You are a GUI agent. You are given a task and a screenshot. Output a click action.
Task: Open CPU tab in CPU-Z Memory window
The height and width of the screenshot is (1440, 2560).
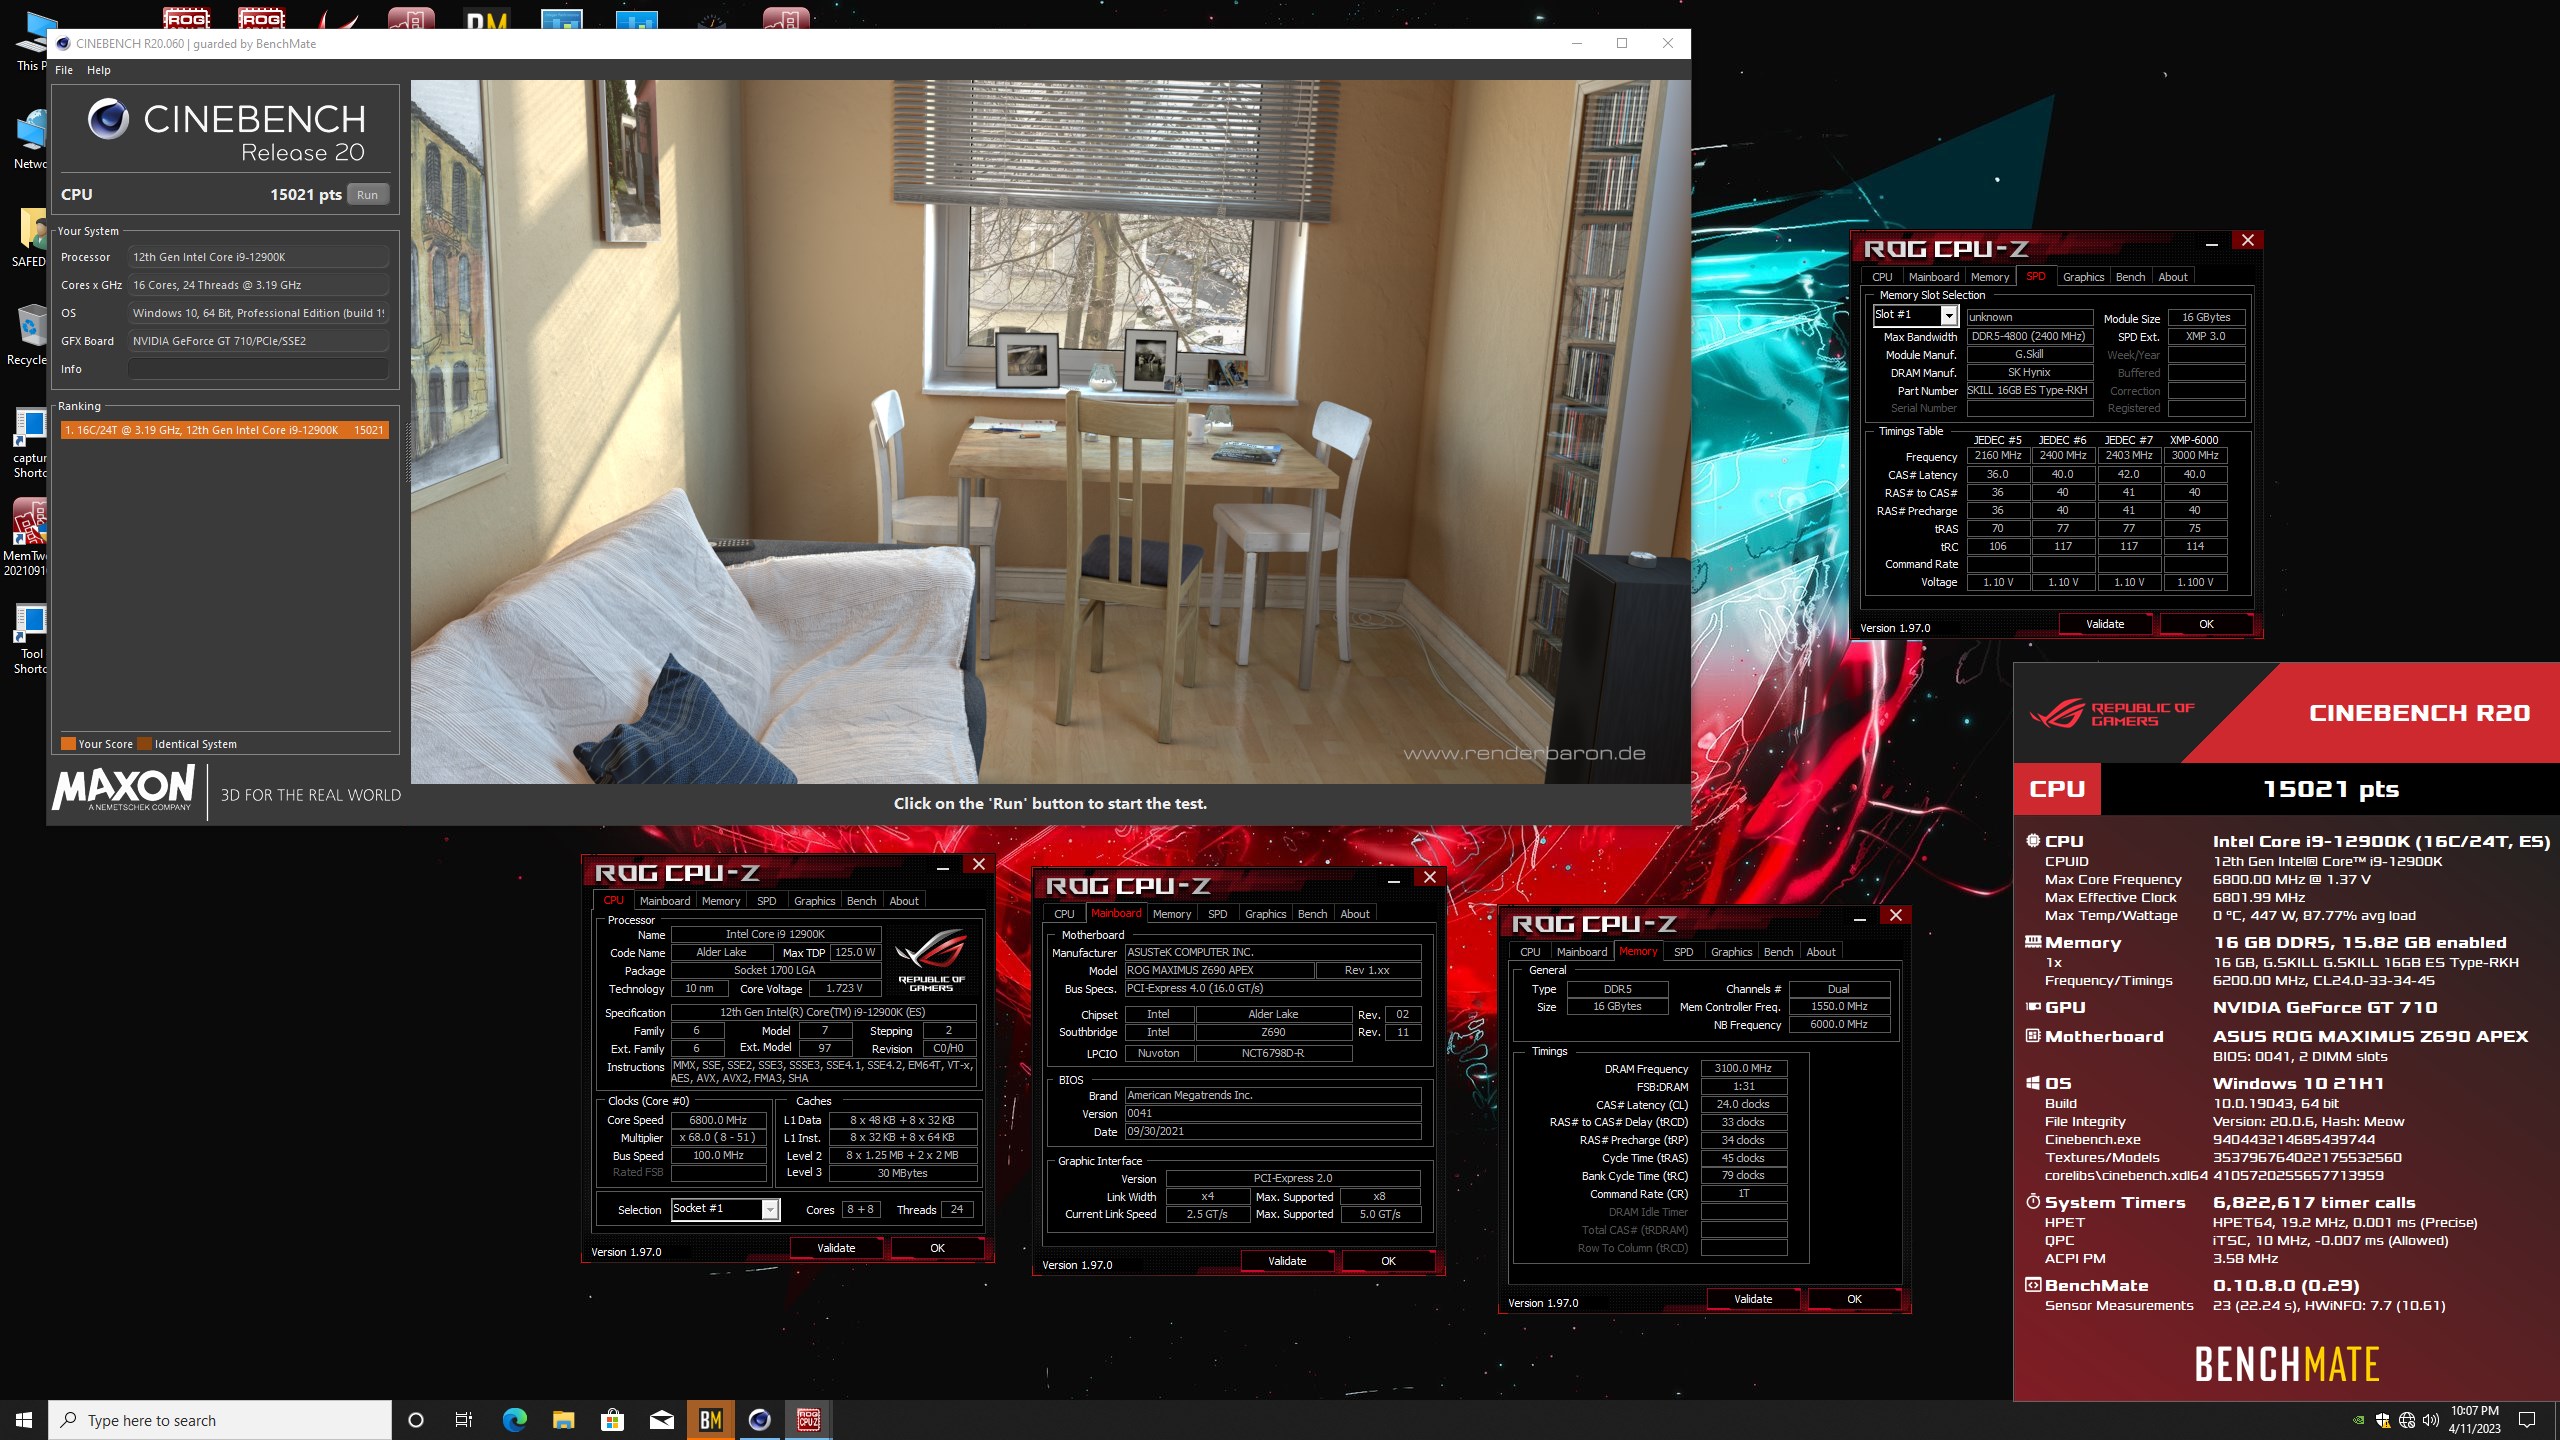point(1530,952)
